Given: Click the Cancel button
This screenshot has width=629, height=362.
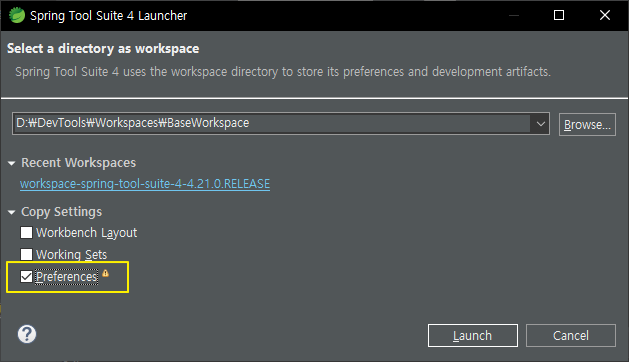Looking at the screenshot, I should (570, 335).
